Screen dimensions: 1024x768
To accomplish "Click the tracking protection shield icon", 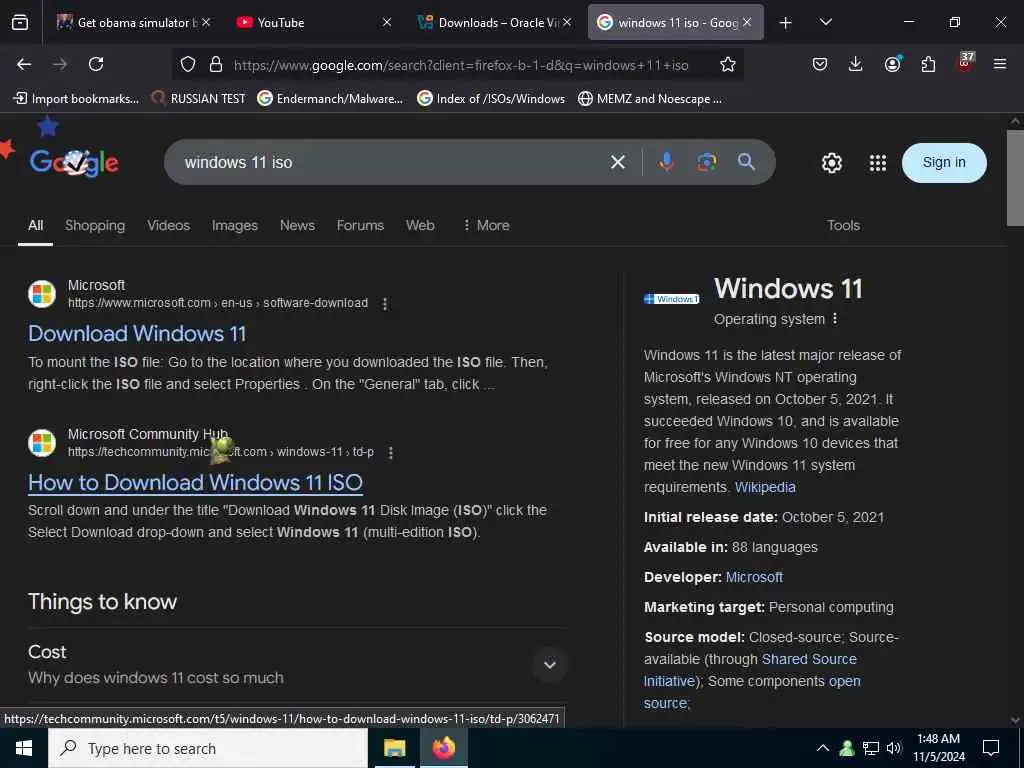I will [x=188, y=64].
